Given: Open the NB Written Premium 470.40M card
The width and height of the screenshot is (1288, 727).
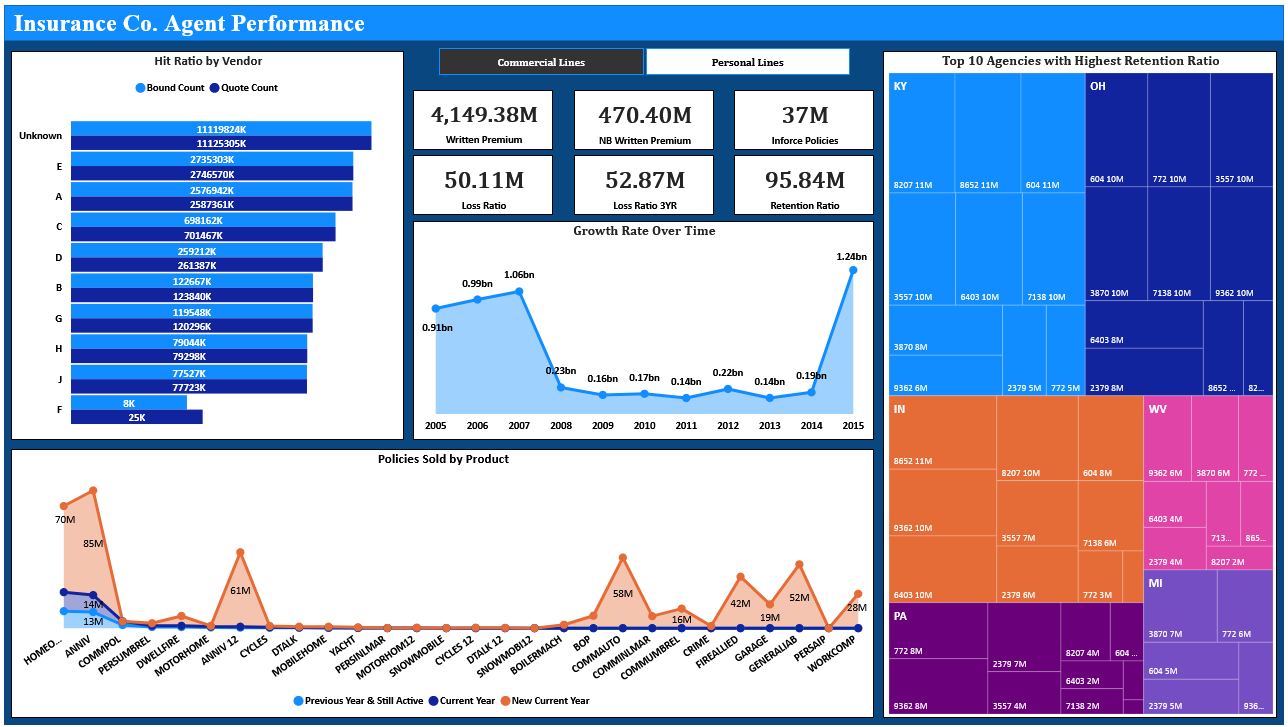Looking at the screenshot, I should coord(644,120).
